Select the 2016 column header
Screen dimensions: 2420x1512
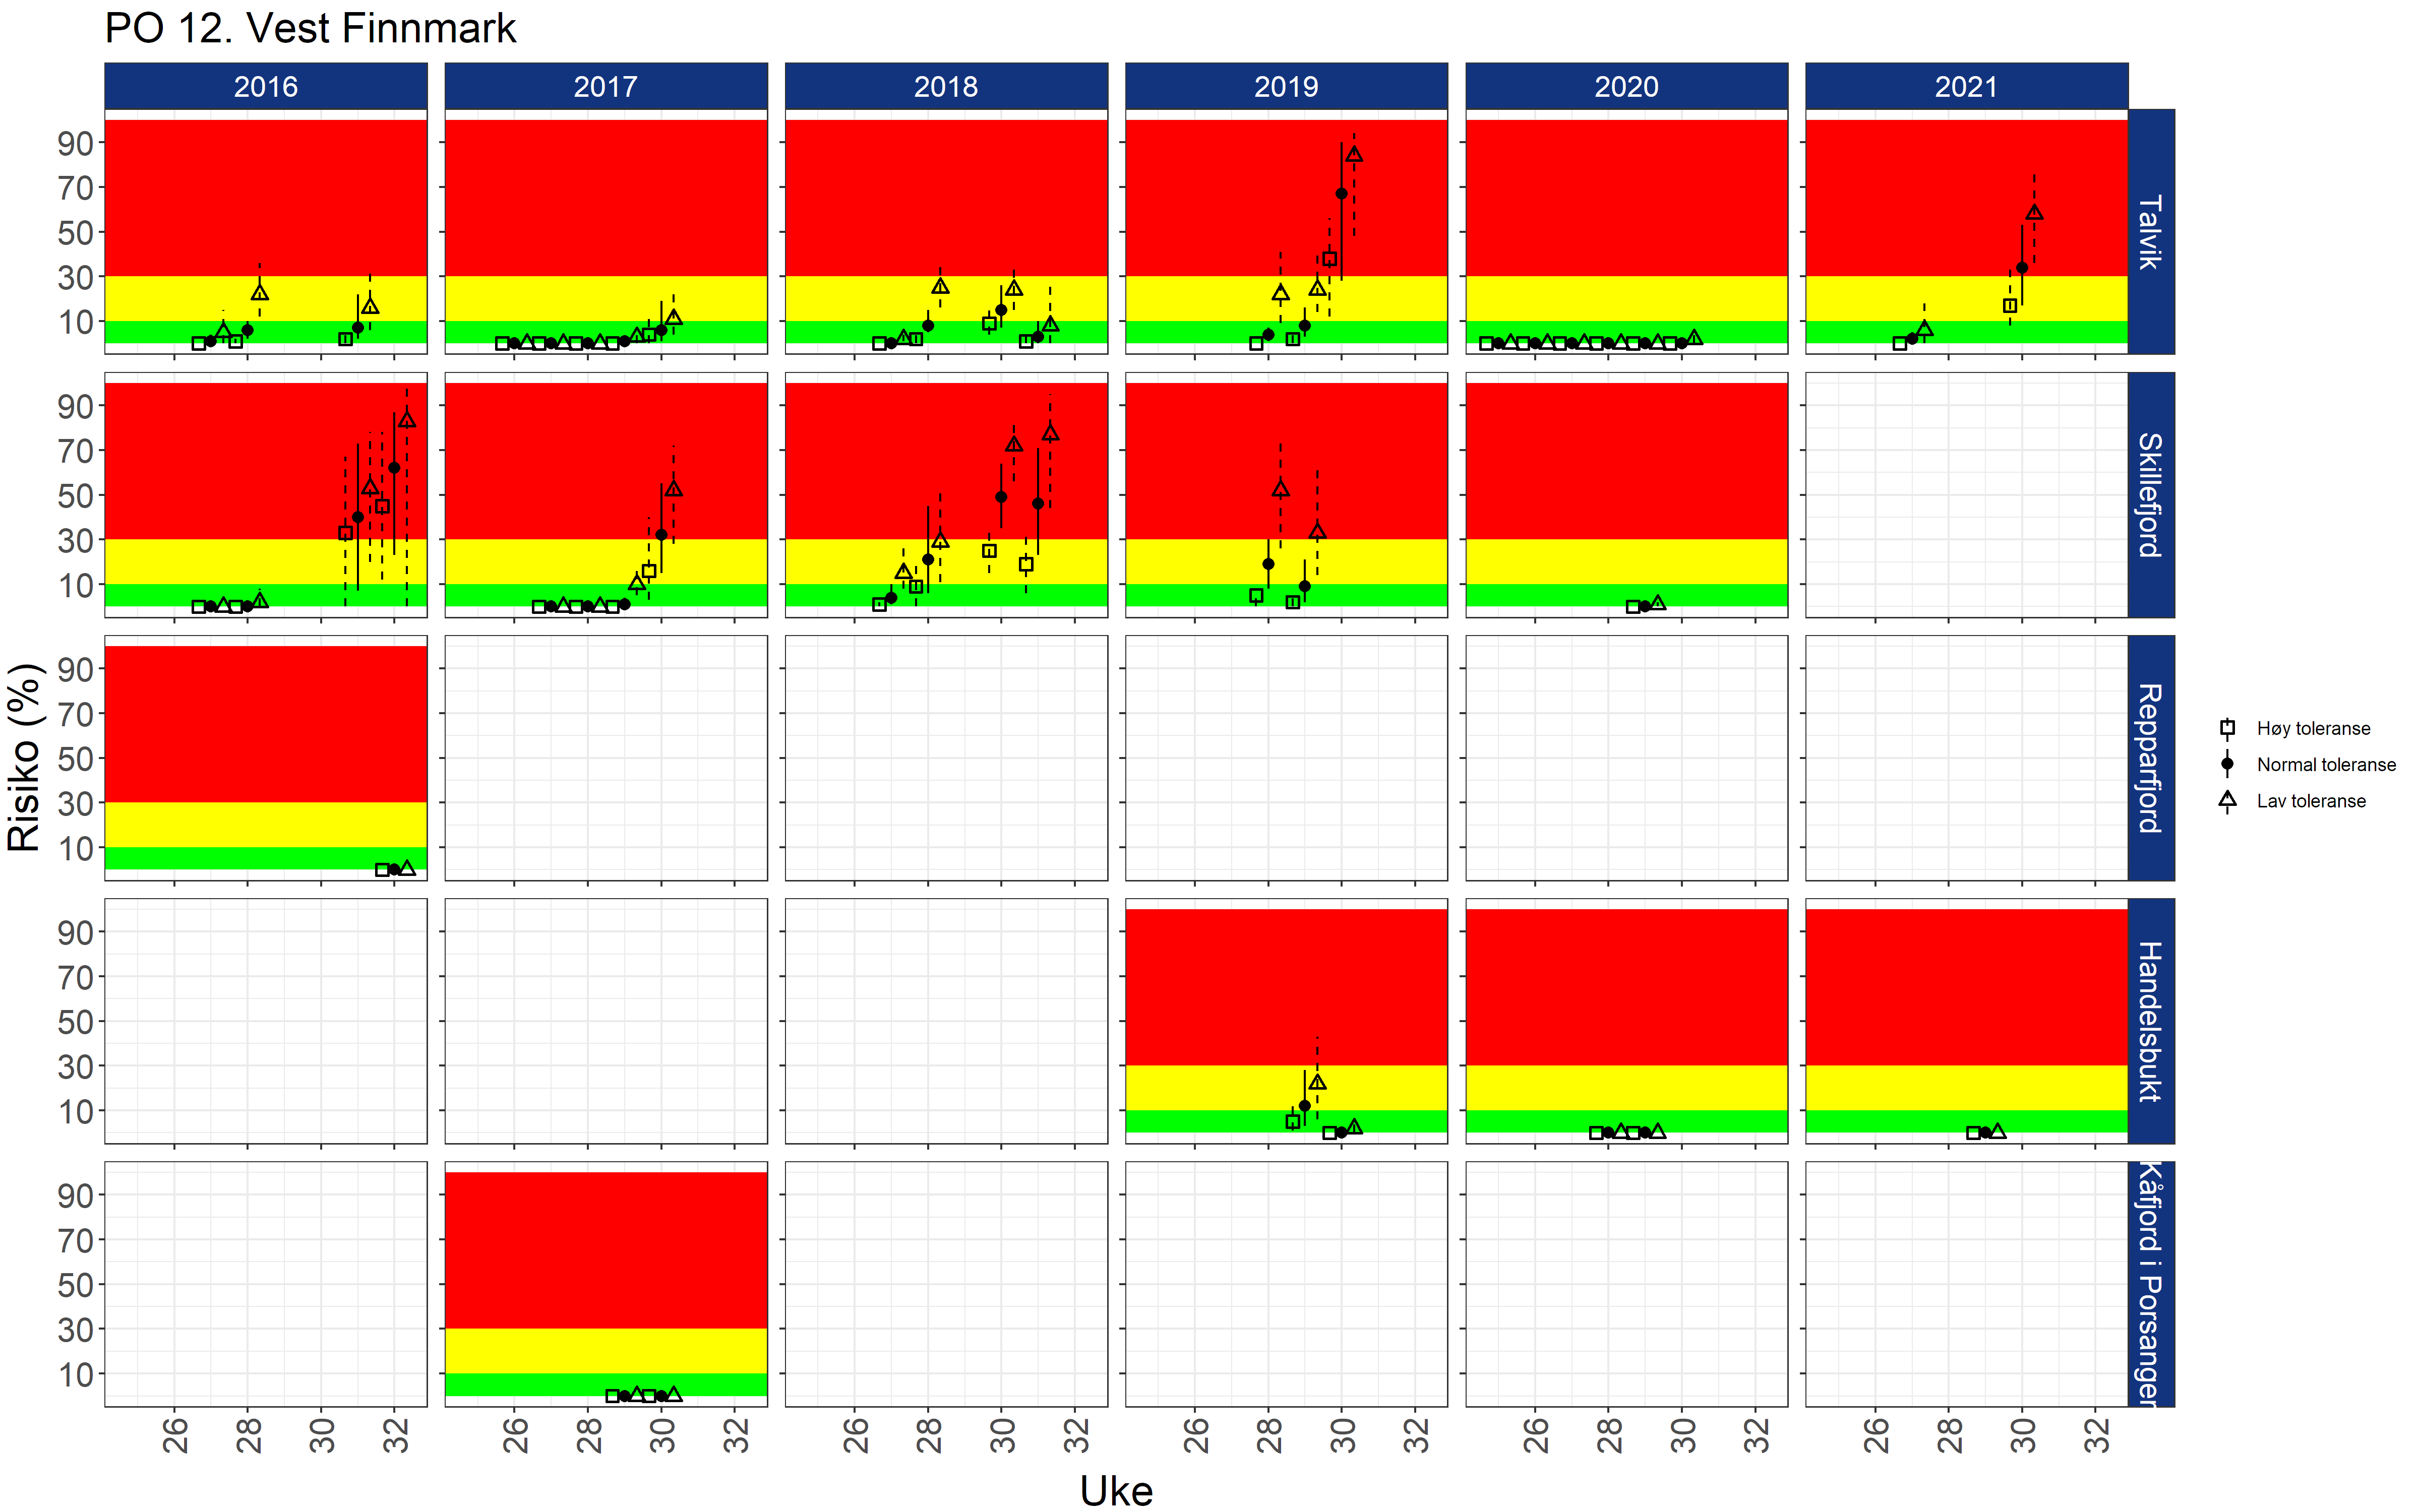[x=266, y=87]
